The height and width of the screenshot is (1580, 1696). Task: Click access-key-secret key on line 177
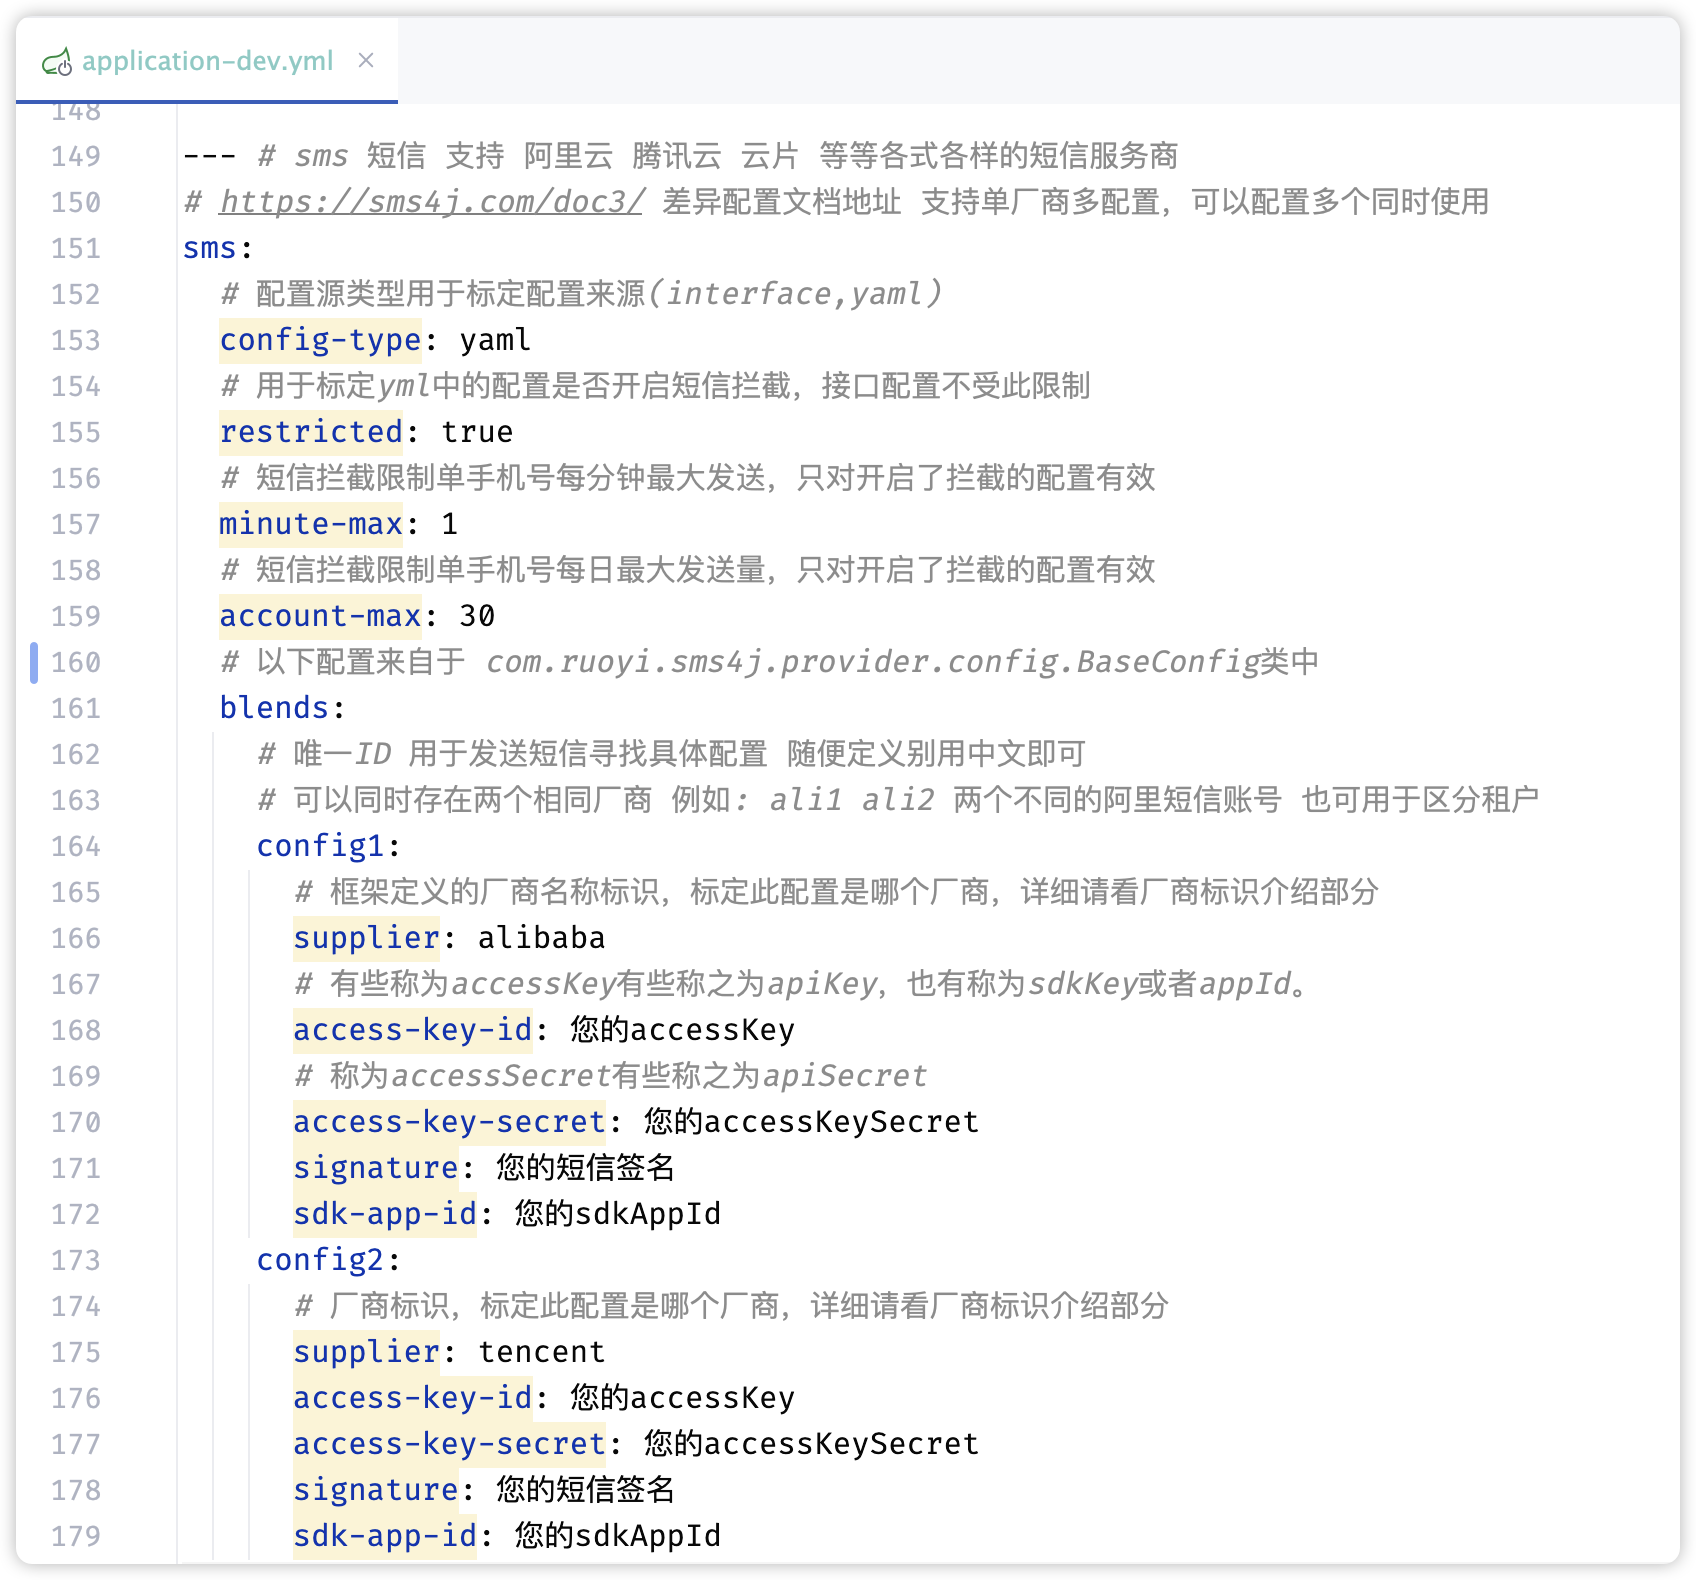click(449, 1444)
